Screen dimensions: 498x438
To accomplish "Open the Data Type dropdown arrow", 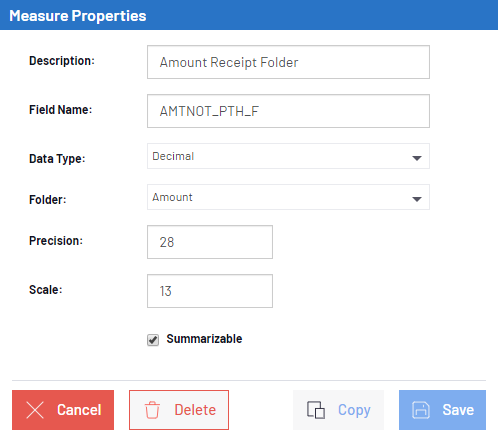I will coord(417,158).
